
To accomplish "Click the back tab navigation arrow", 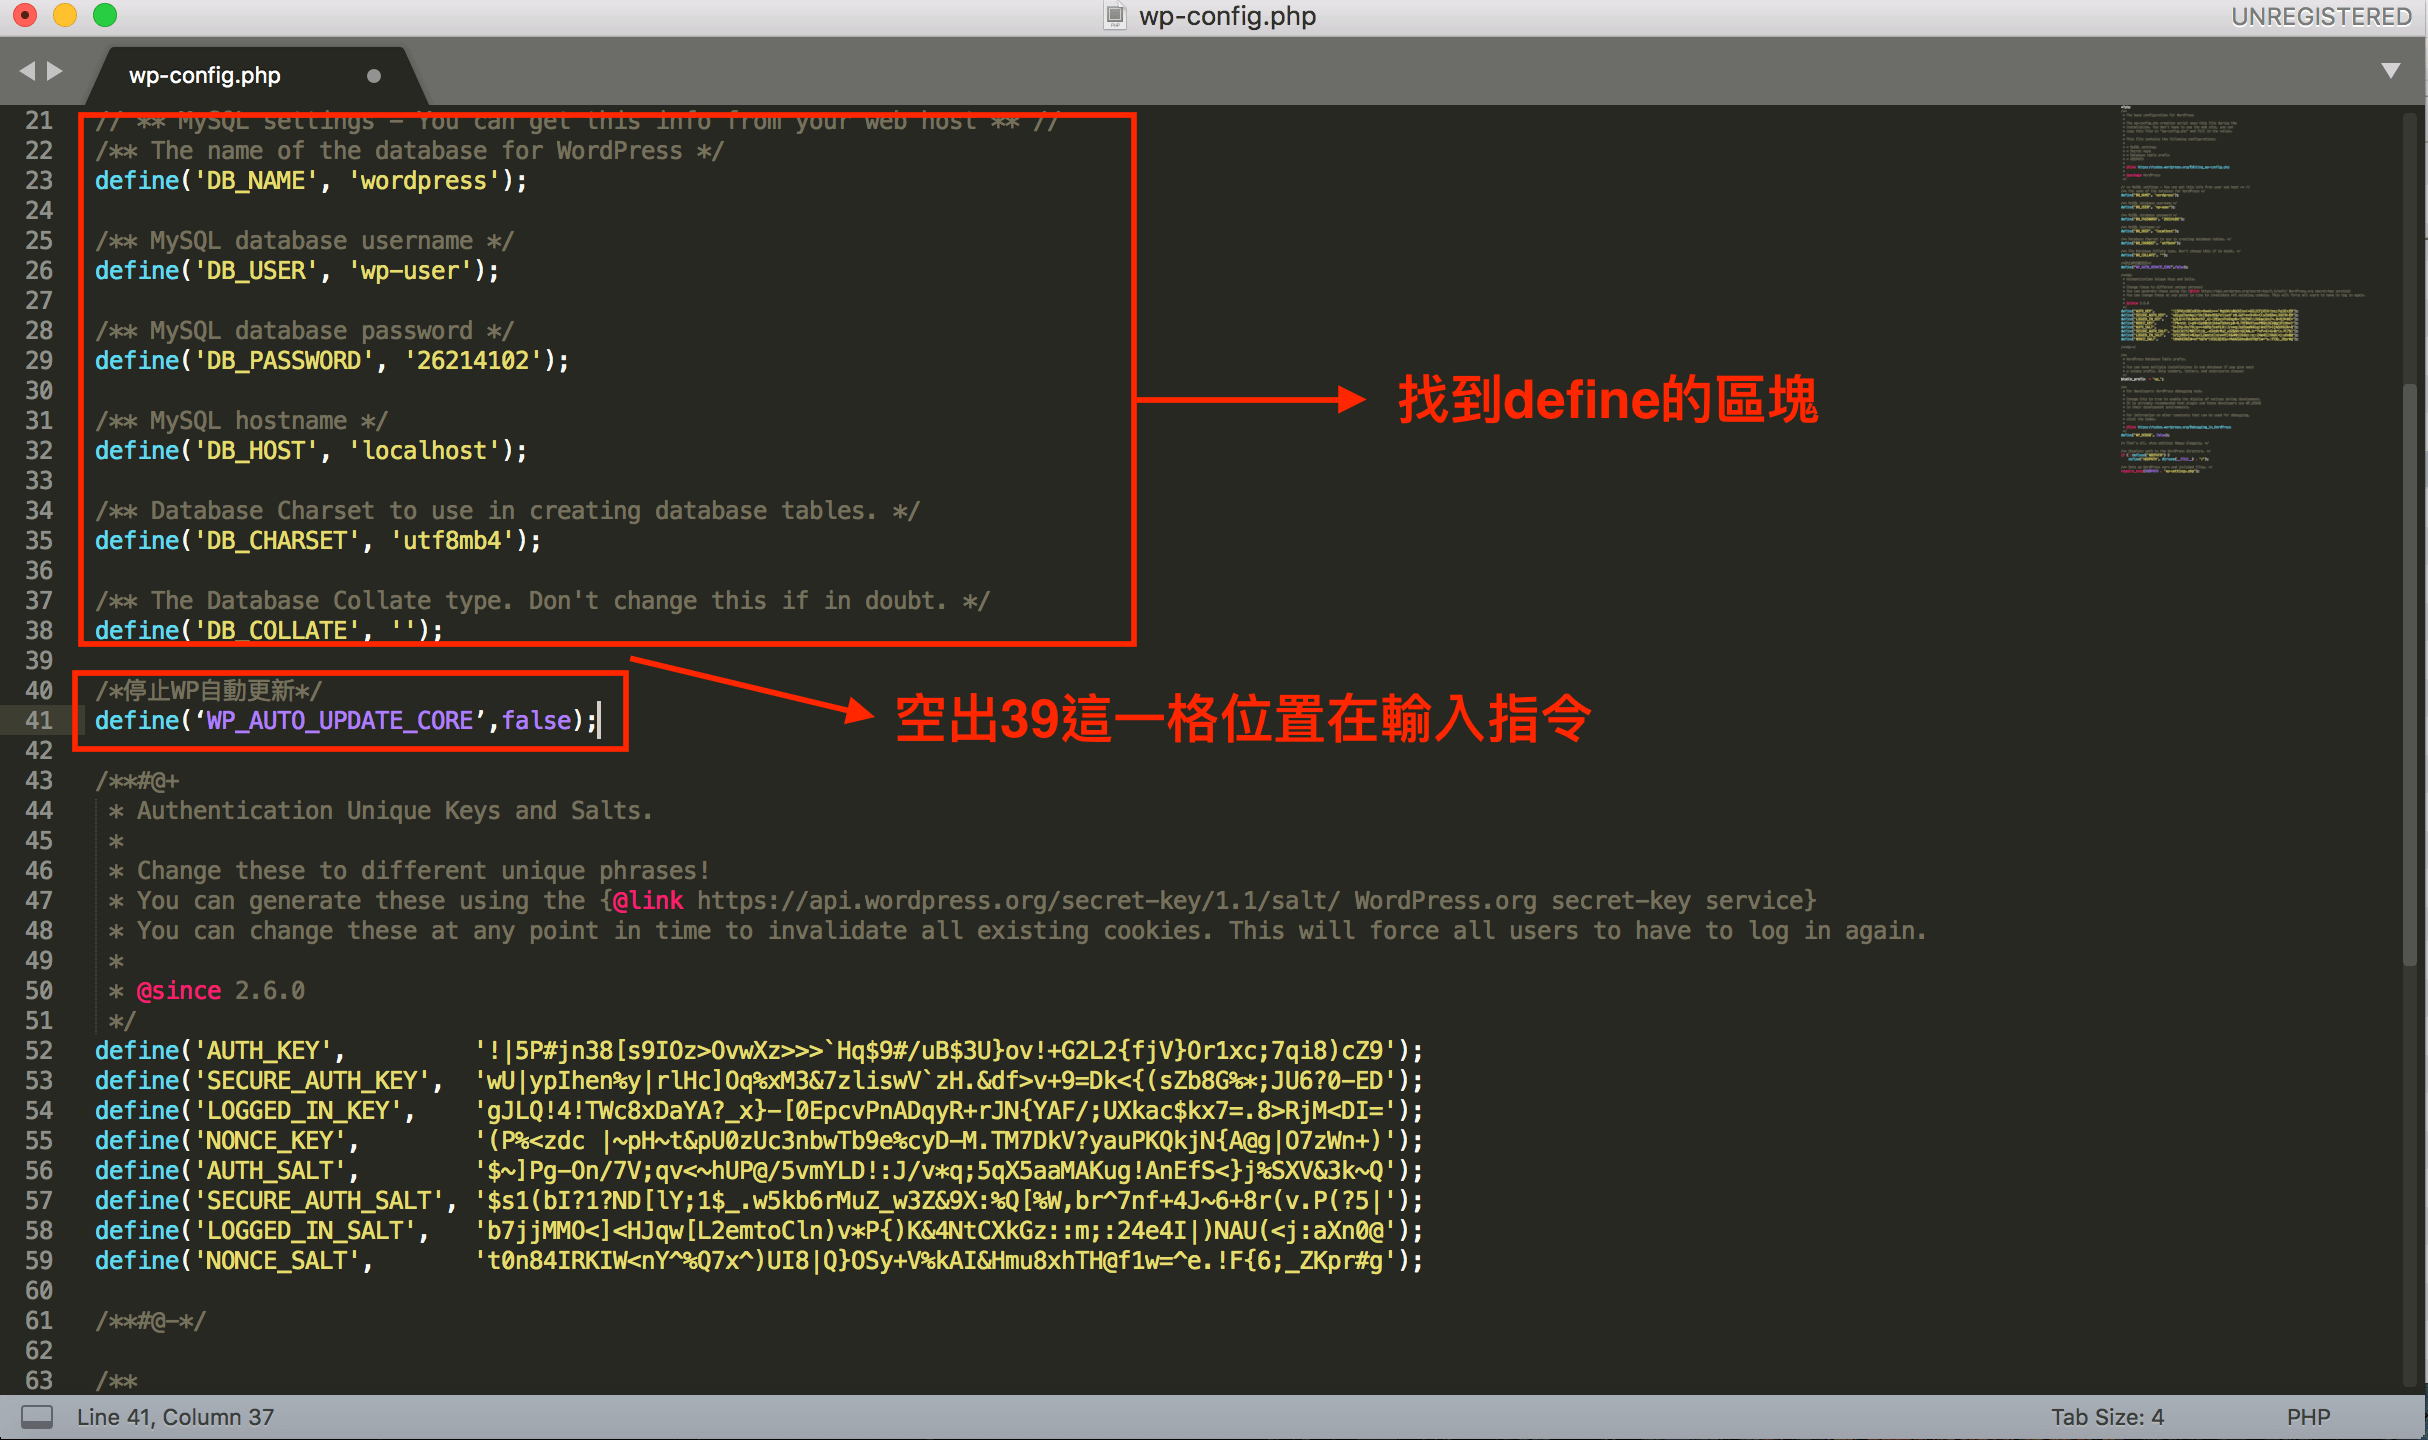I will tap(27, 71).
